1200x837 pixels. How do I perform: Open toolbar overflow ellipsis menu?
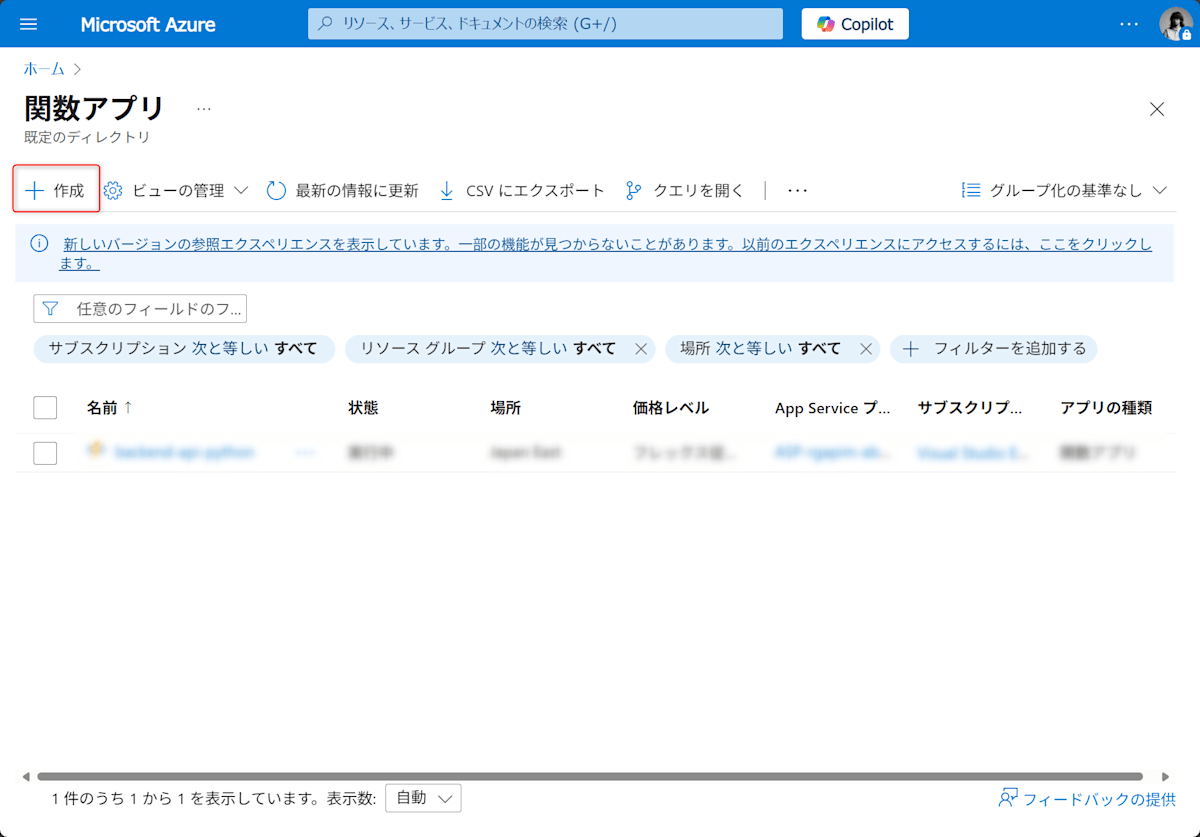tap(797, 190)
